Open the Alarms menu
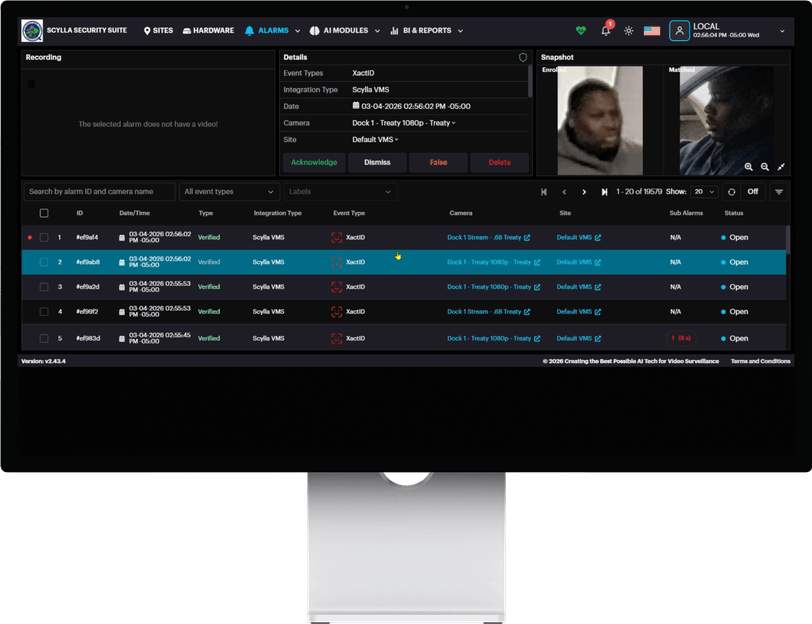This screenshot has height=624, width=812. click(267, 31)
